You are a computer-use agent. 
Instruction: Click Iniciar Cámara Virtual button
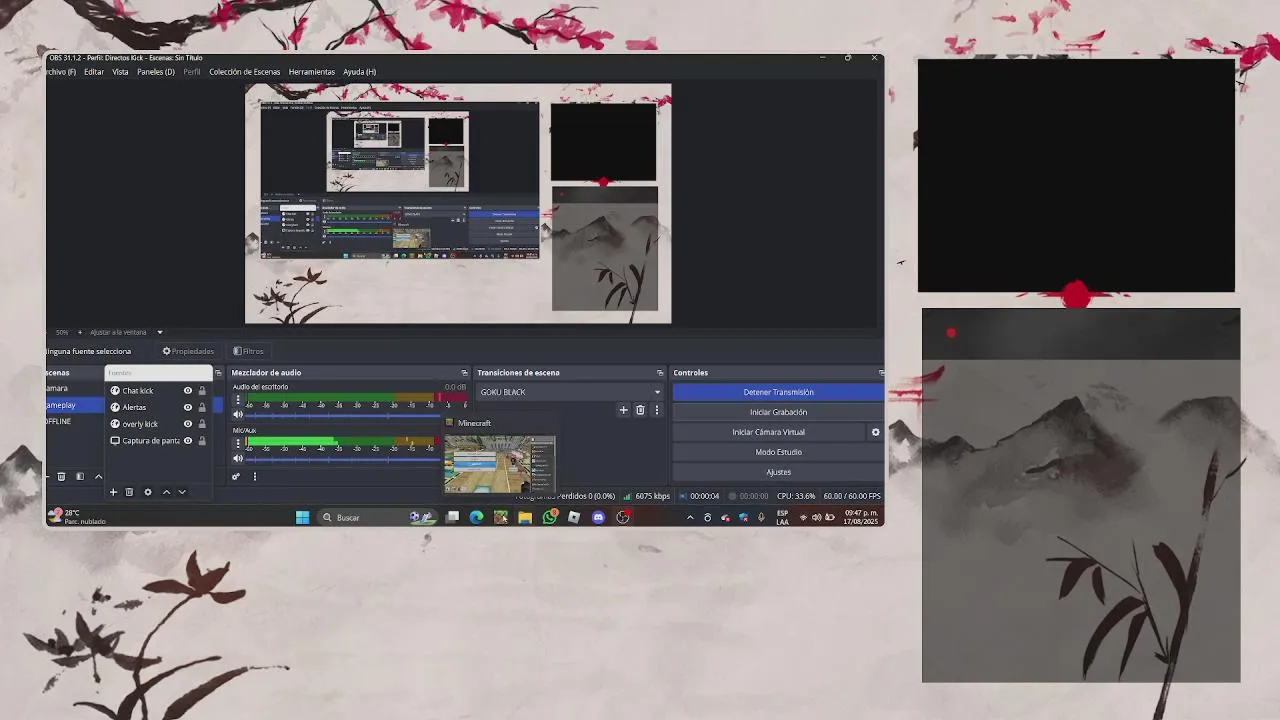768,432
